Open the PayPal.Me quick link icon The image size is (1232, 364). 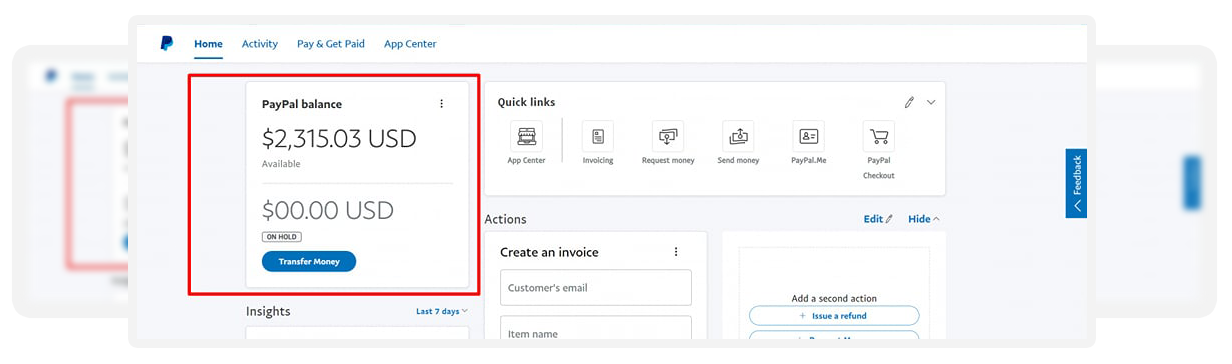click(808, 136)
